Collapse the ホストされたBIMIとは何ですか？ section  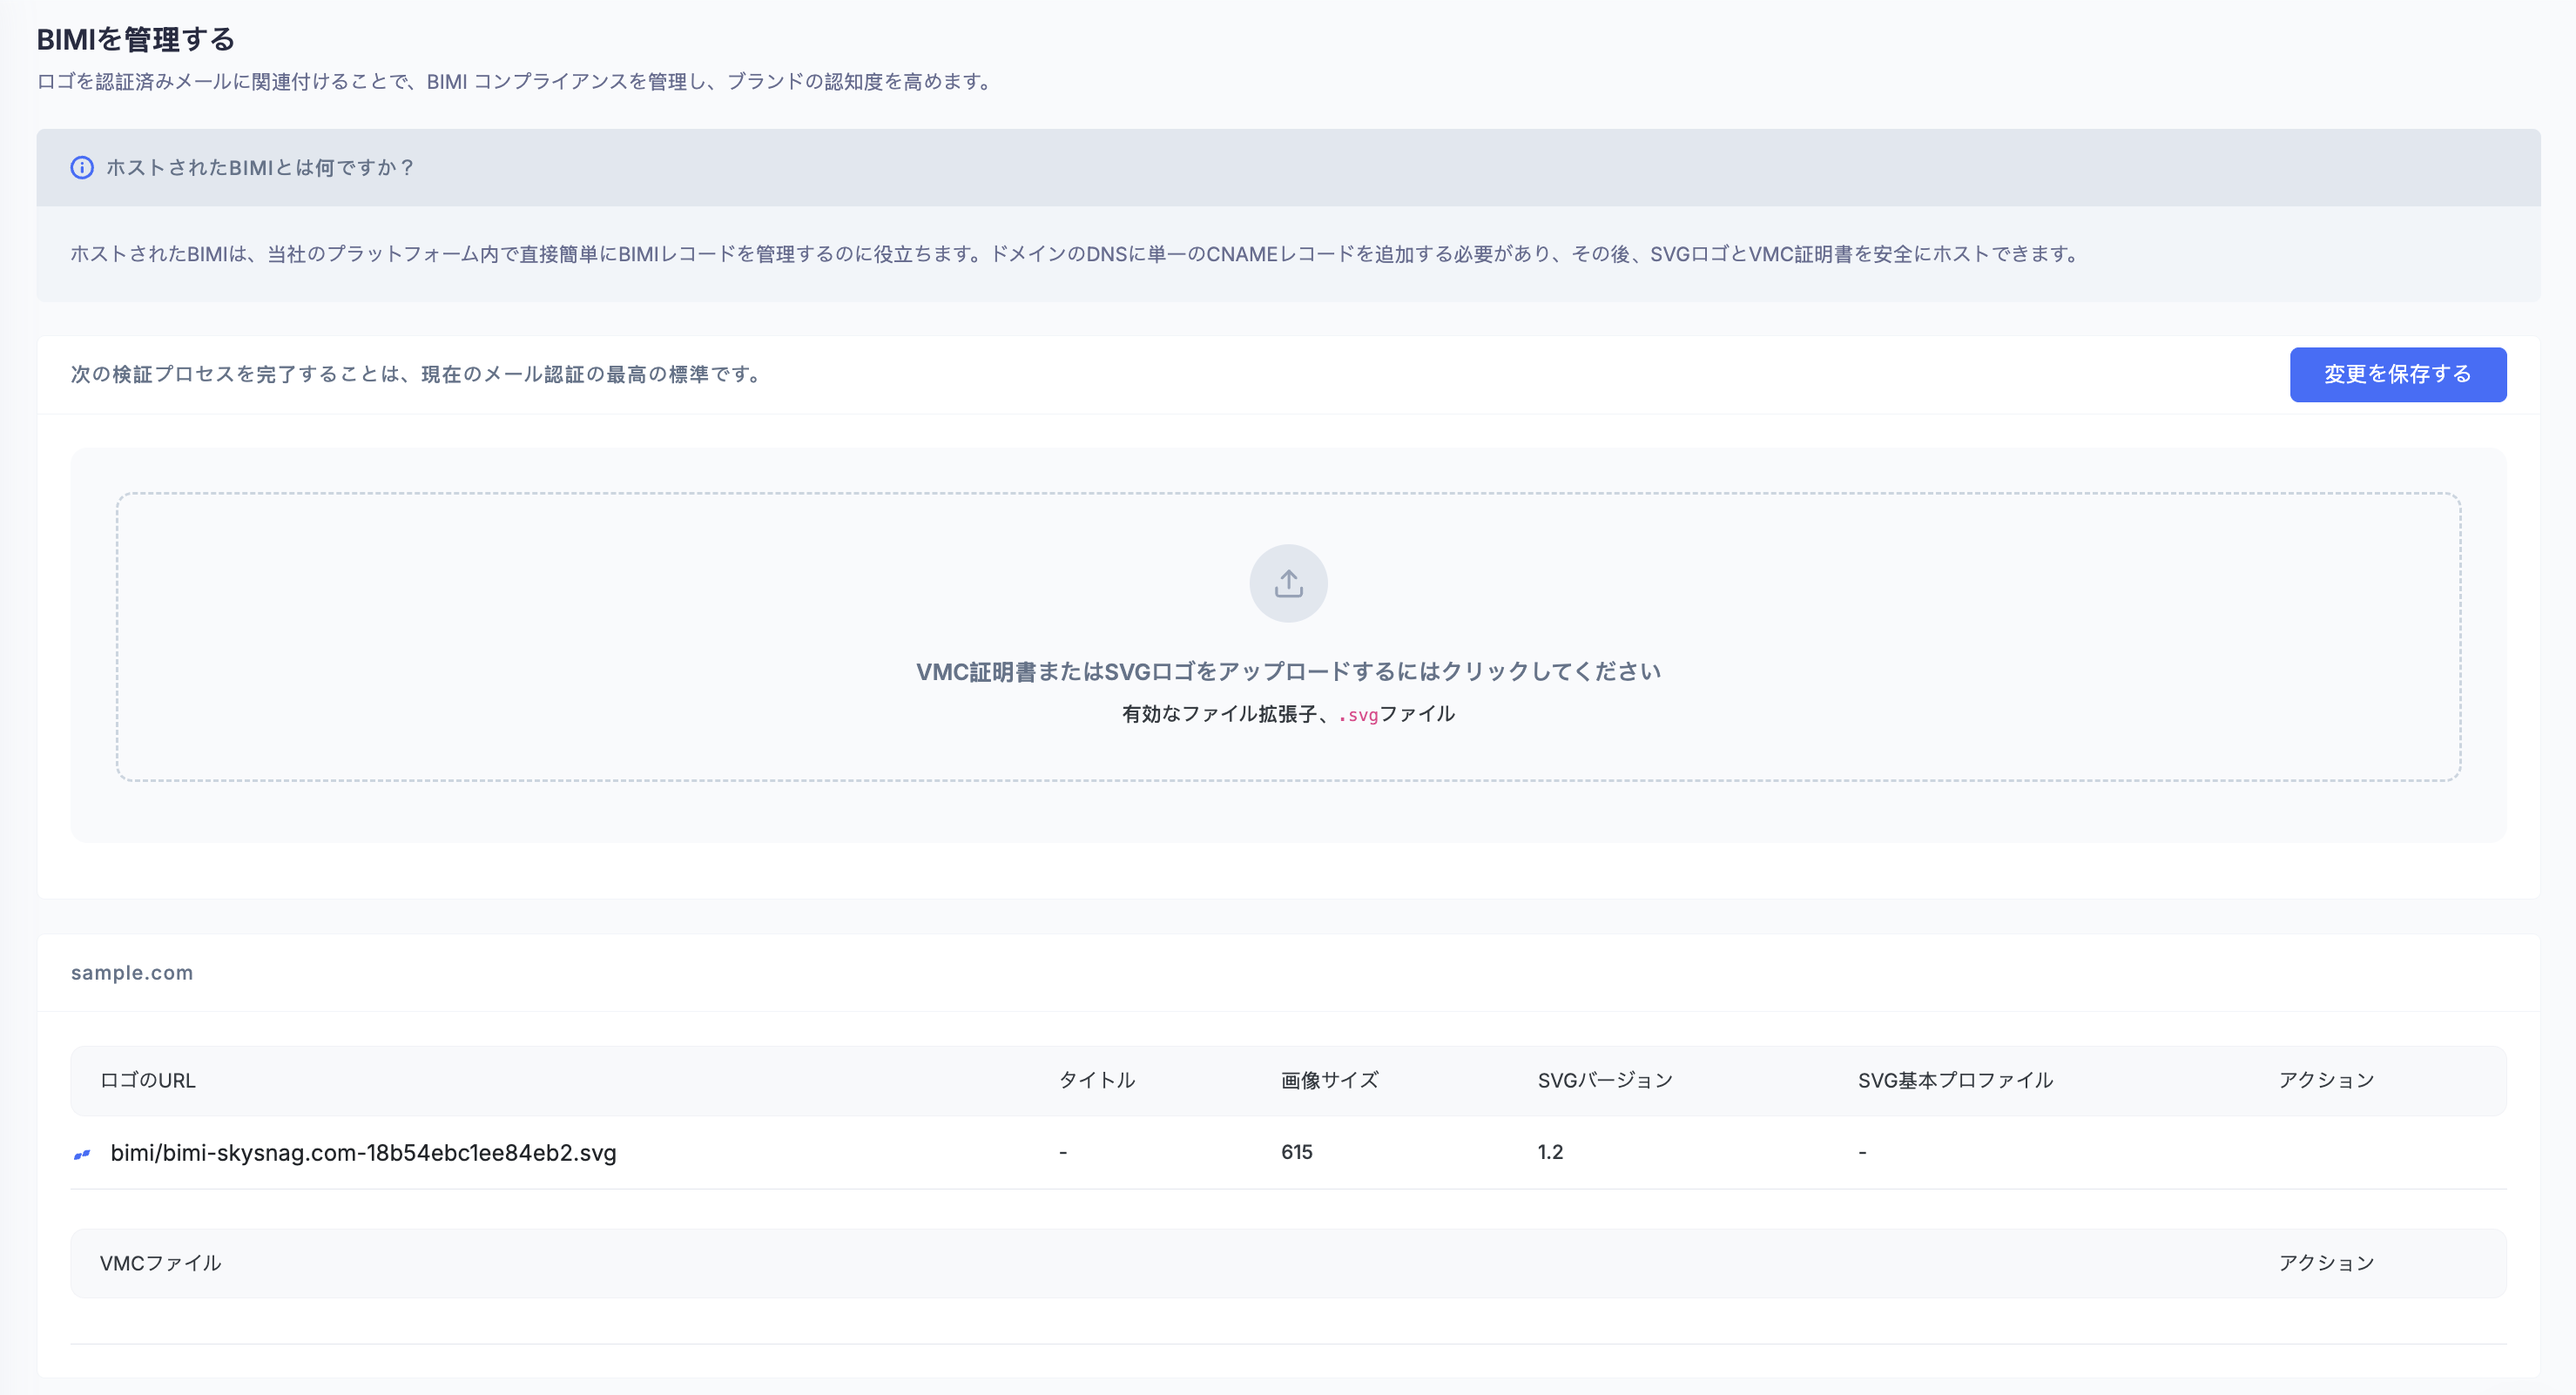[x=260, y=168]
